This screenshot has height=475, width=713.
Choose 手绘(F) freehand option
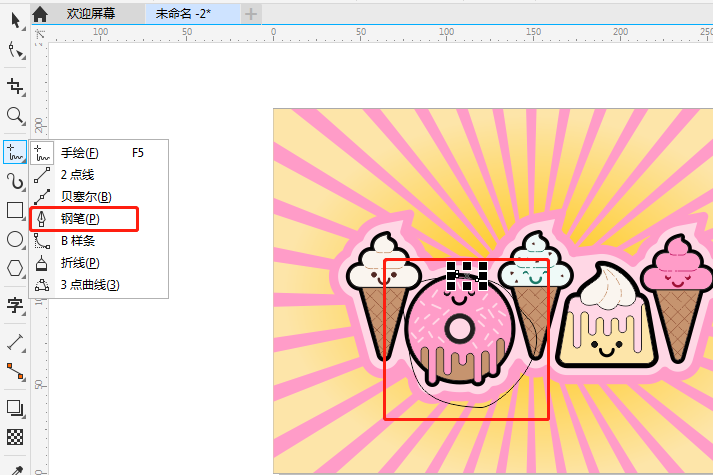click(80, 153)
